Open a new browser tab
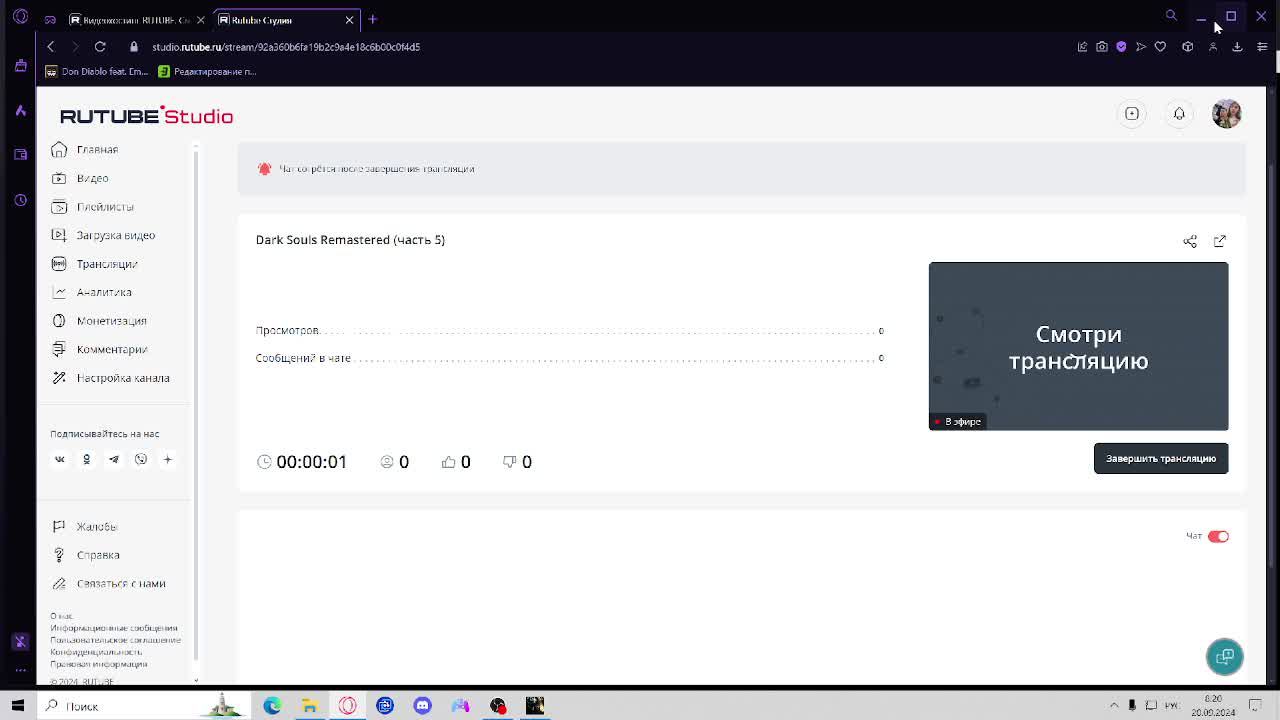This screenshot has width=1280, height=720. [x=372, y=19]
